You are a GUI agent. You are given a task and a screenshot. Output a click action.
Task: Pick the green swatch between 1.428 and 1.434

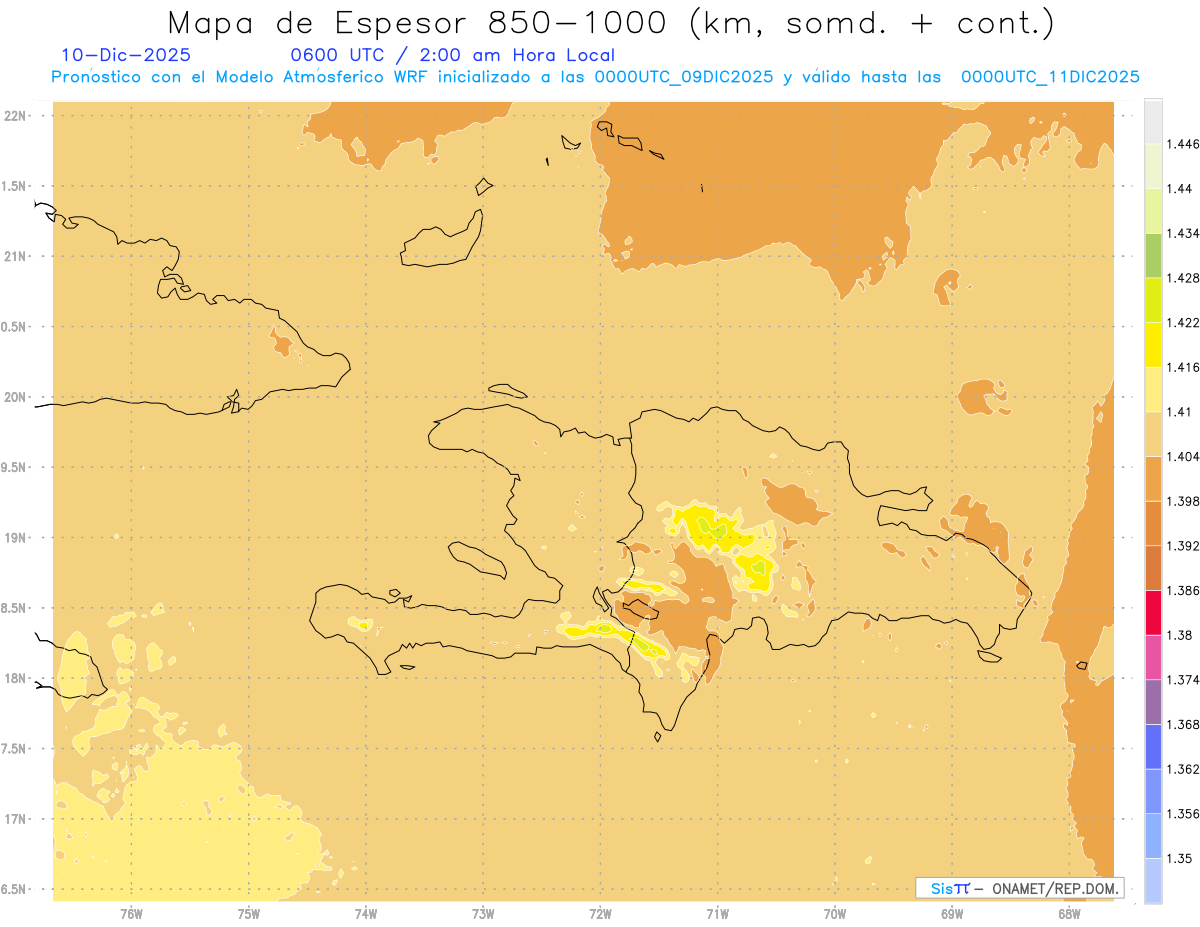(1153, 255)
